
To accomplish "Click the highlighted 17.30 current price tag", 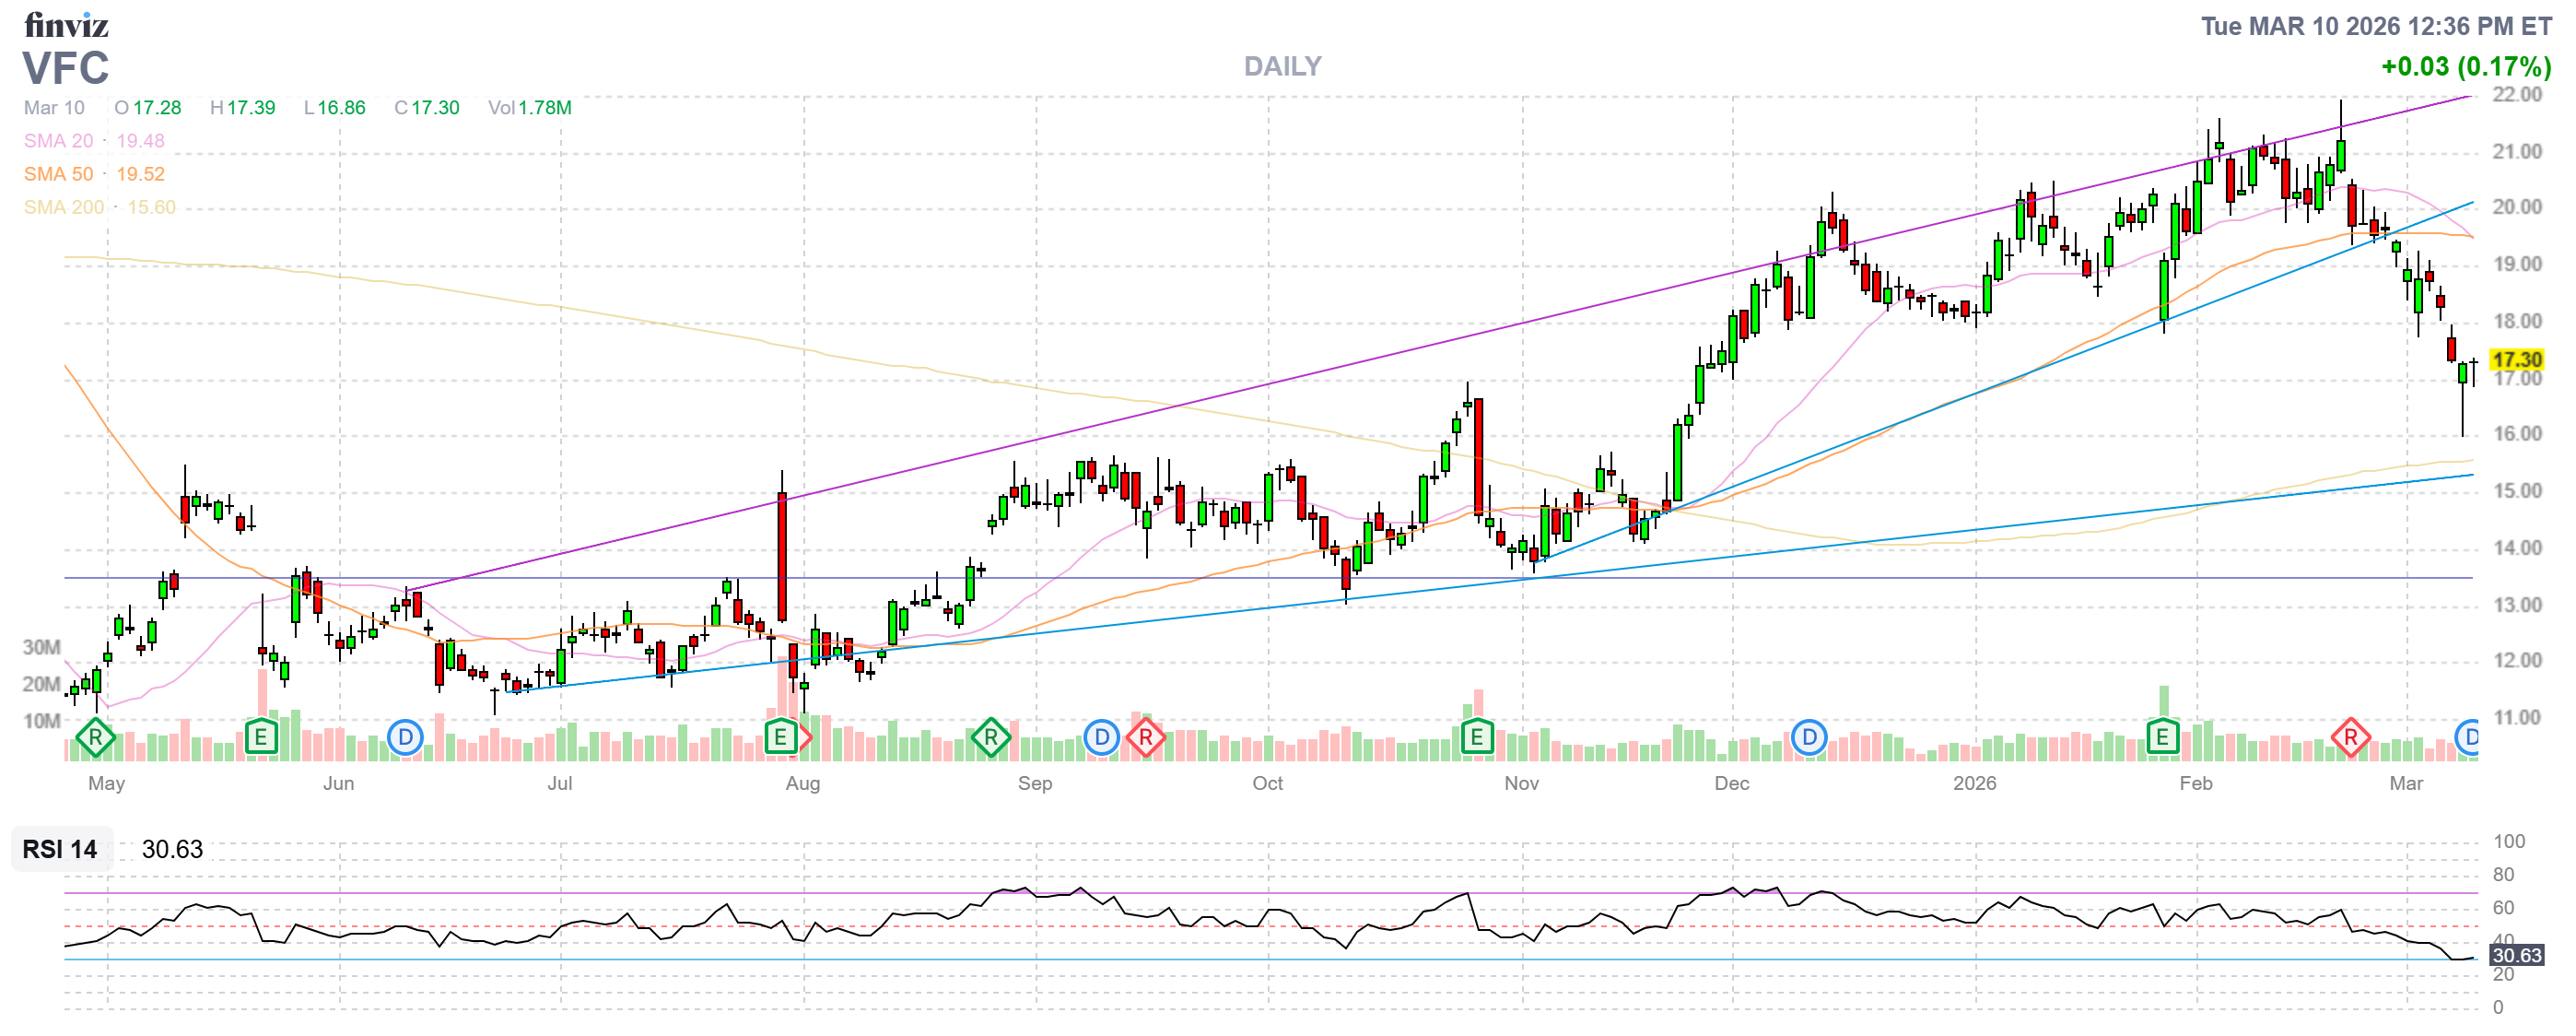I will point(2516,360).
